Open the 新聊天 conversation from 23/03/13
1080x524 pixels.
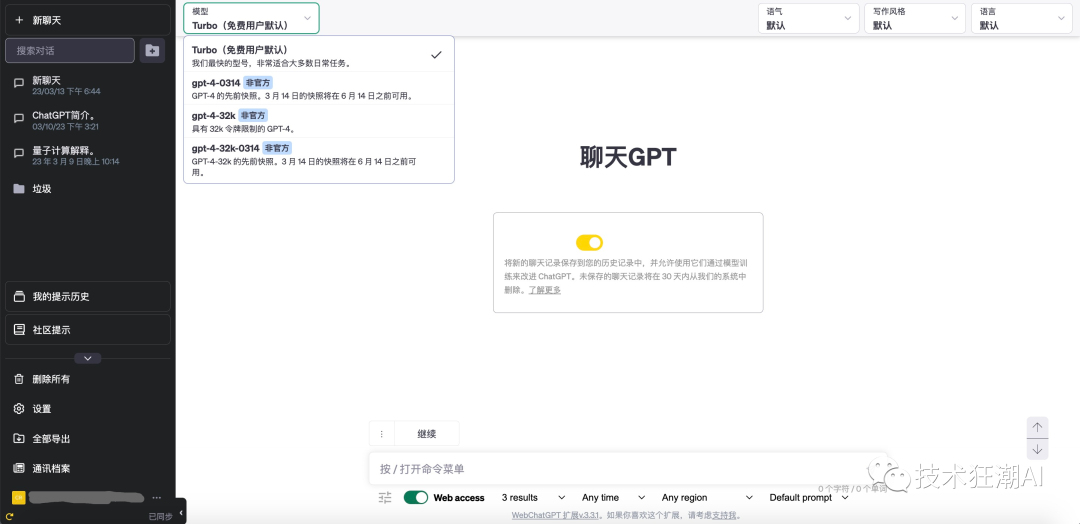pos(87,85)
